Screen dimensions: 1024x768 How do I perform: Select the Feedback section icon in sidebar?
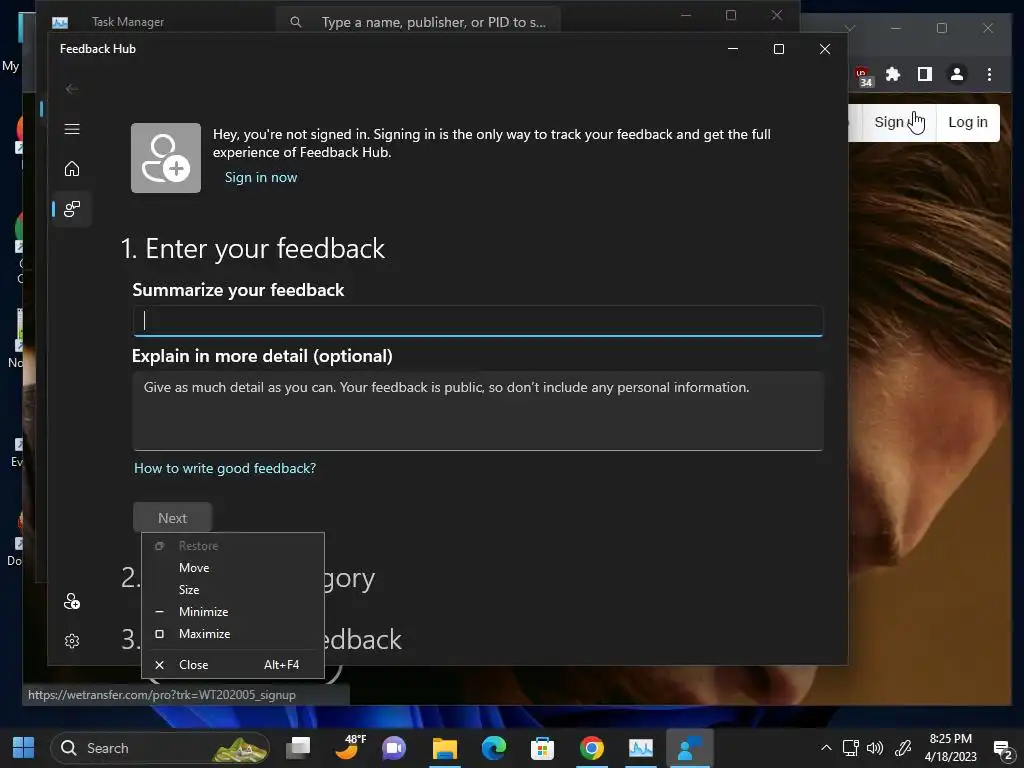pyautogui.click(x=72, y=209)
